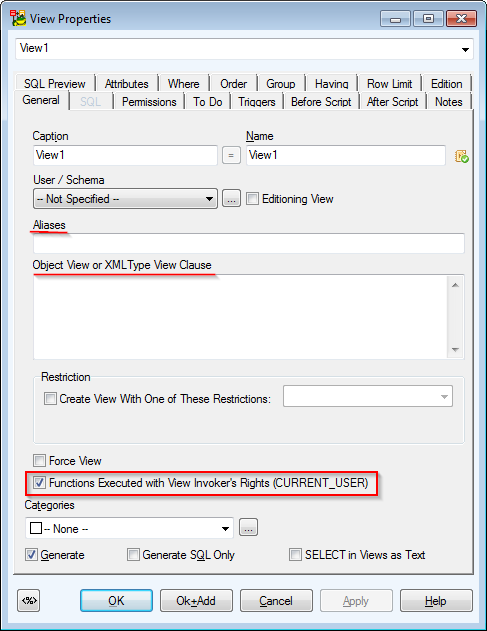This screenshot has width=487, height=631.
Task: Select the General tab
Action: coord(41,100)
